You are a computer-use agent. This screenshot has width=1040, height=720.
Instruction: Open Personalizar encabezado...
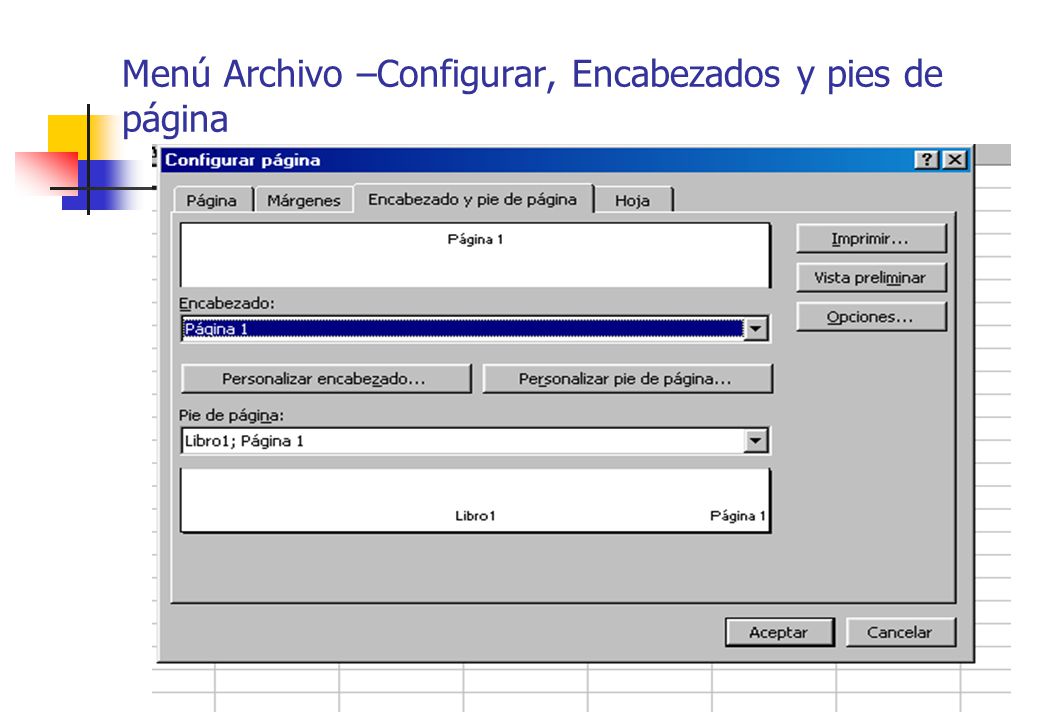pyautogui.click(x=326, y=379)
